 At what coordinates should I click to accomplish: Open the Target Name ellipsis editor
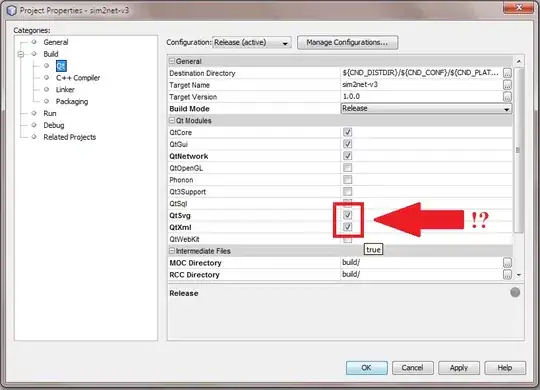[x=507, y=85]
